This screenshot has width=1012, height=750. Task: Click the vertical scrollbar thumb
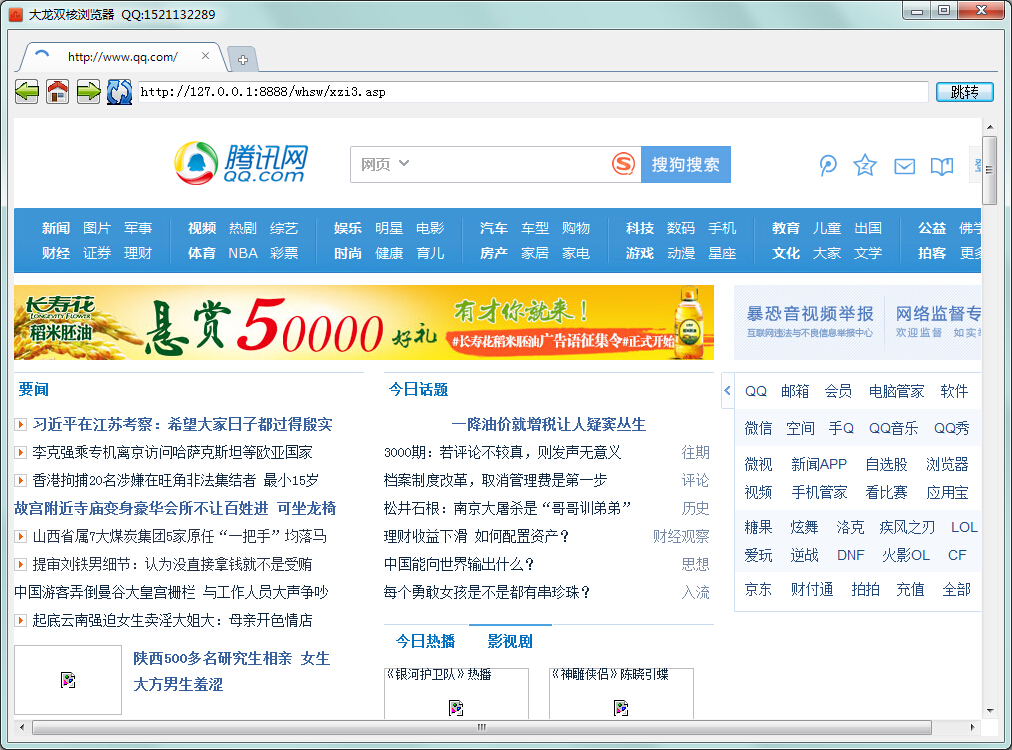coord(989,170)
